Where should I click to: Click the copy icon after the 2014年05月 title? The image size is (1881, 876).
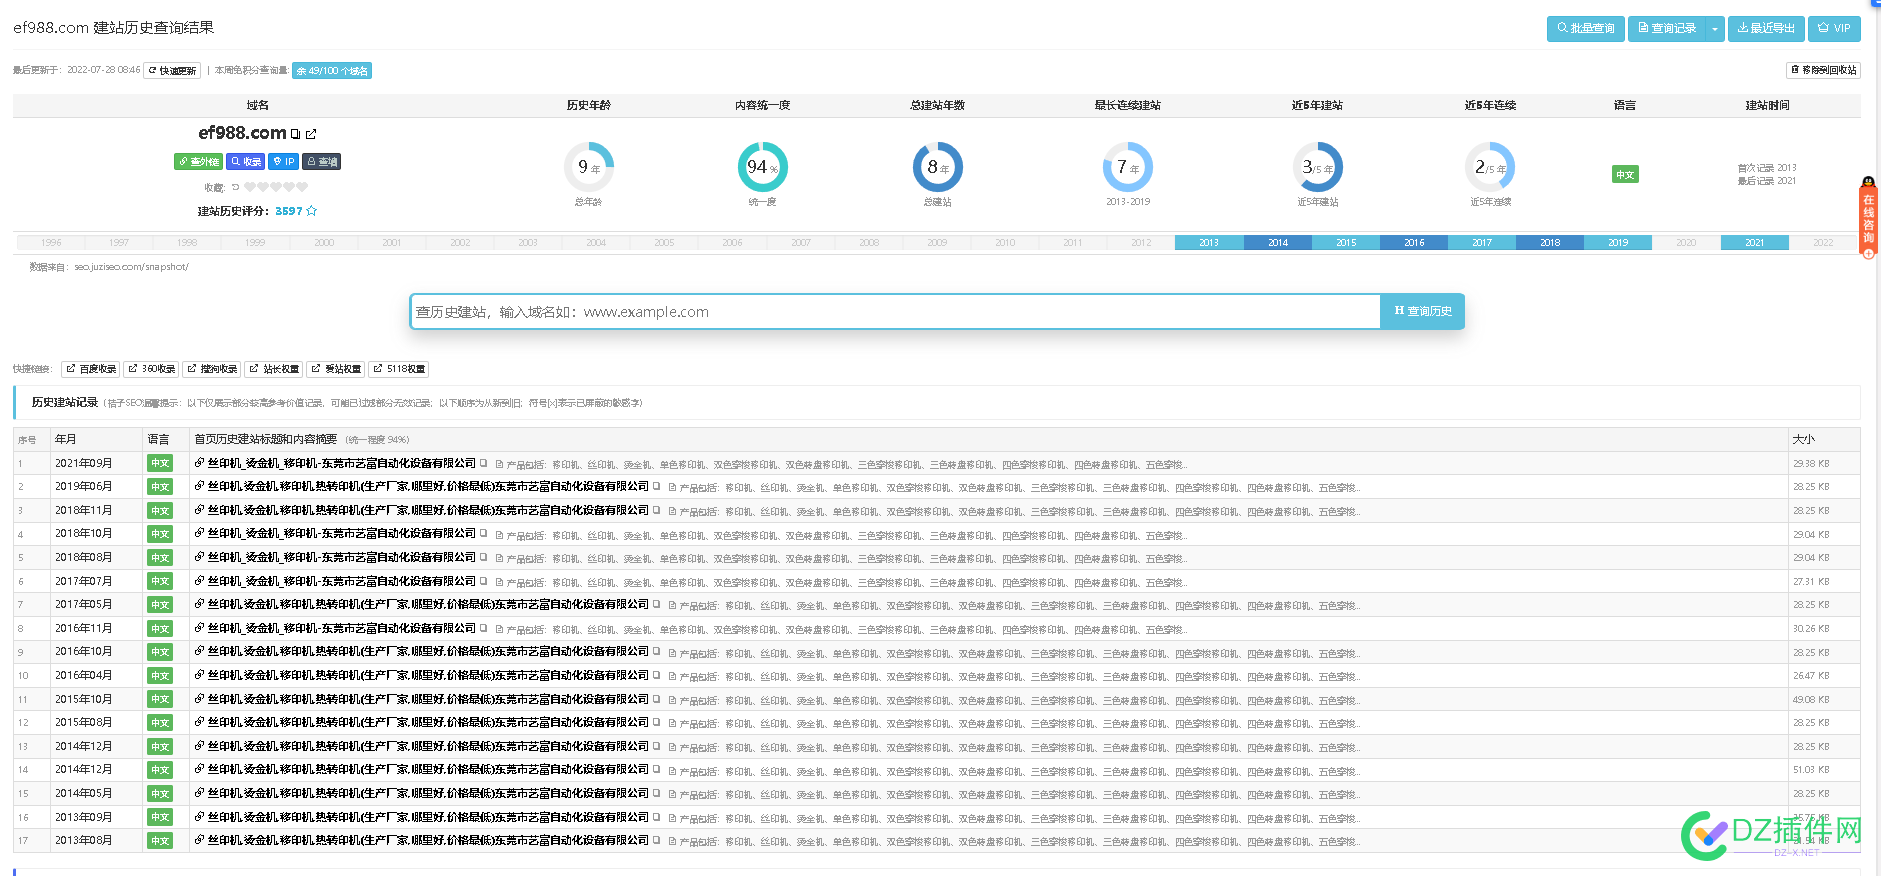[657, 793]
